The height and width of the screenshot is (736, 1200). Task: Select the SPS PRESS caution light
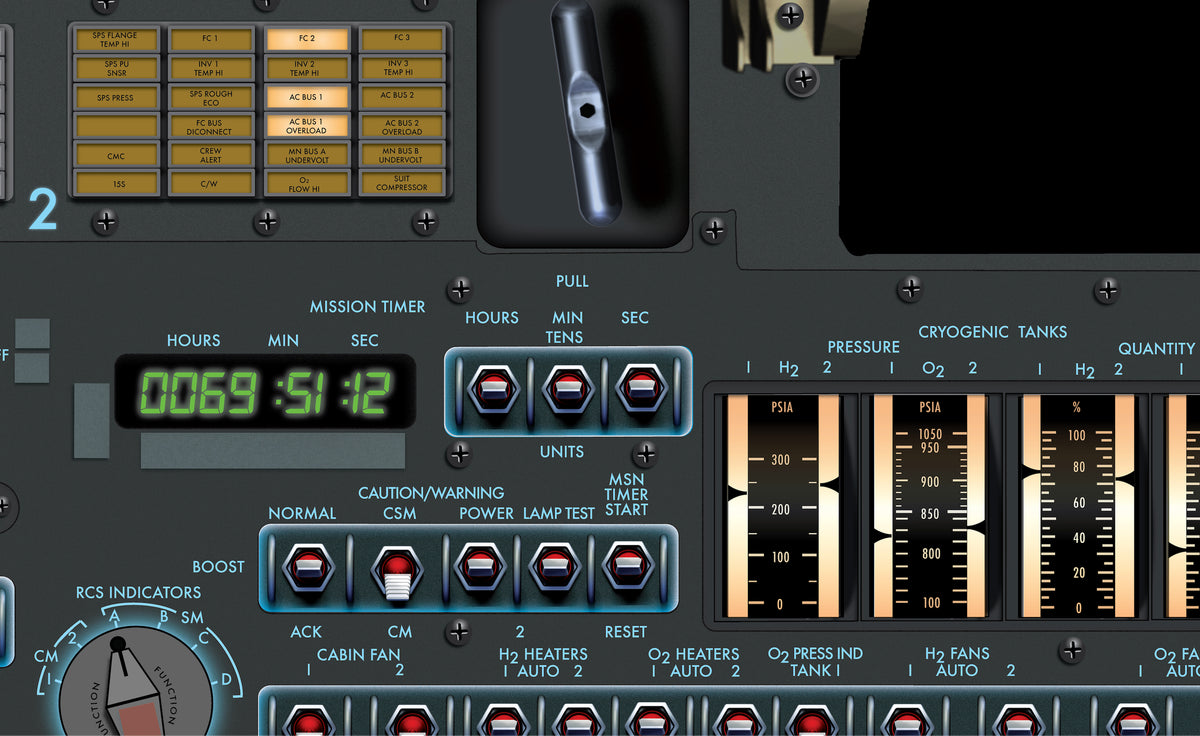[115, 97]
